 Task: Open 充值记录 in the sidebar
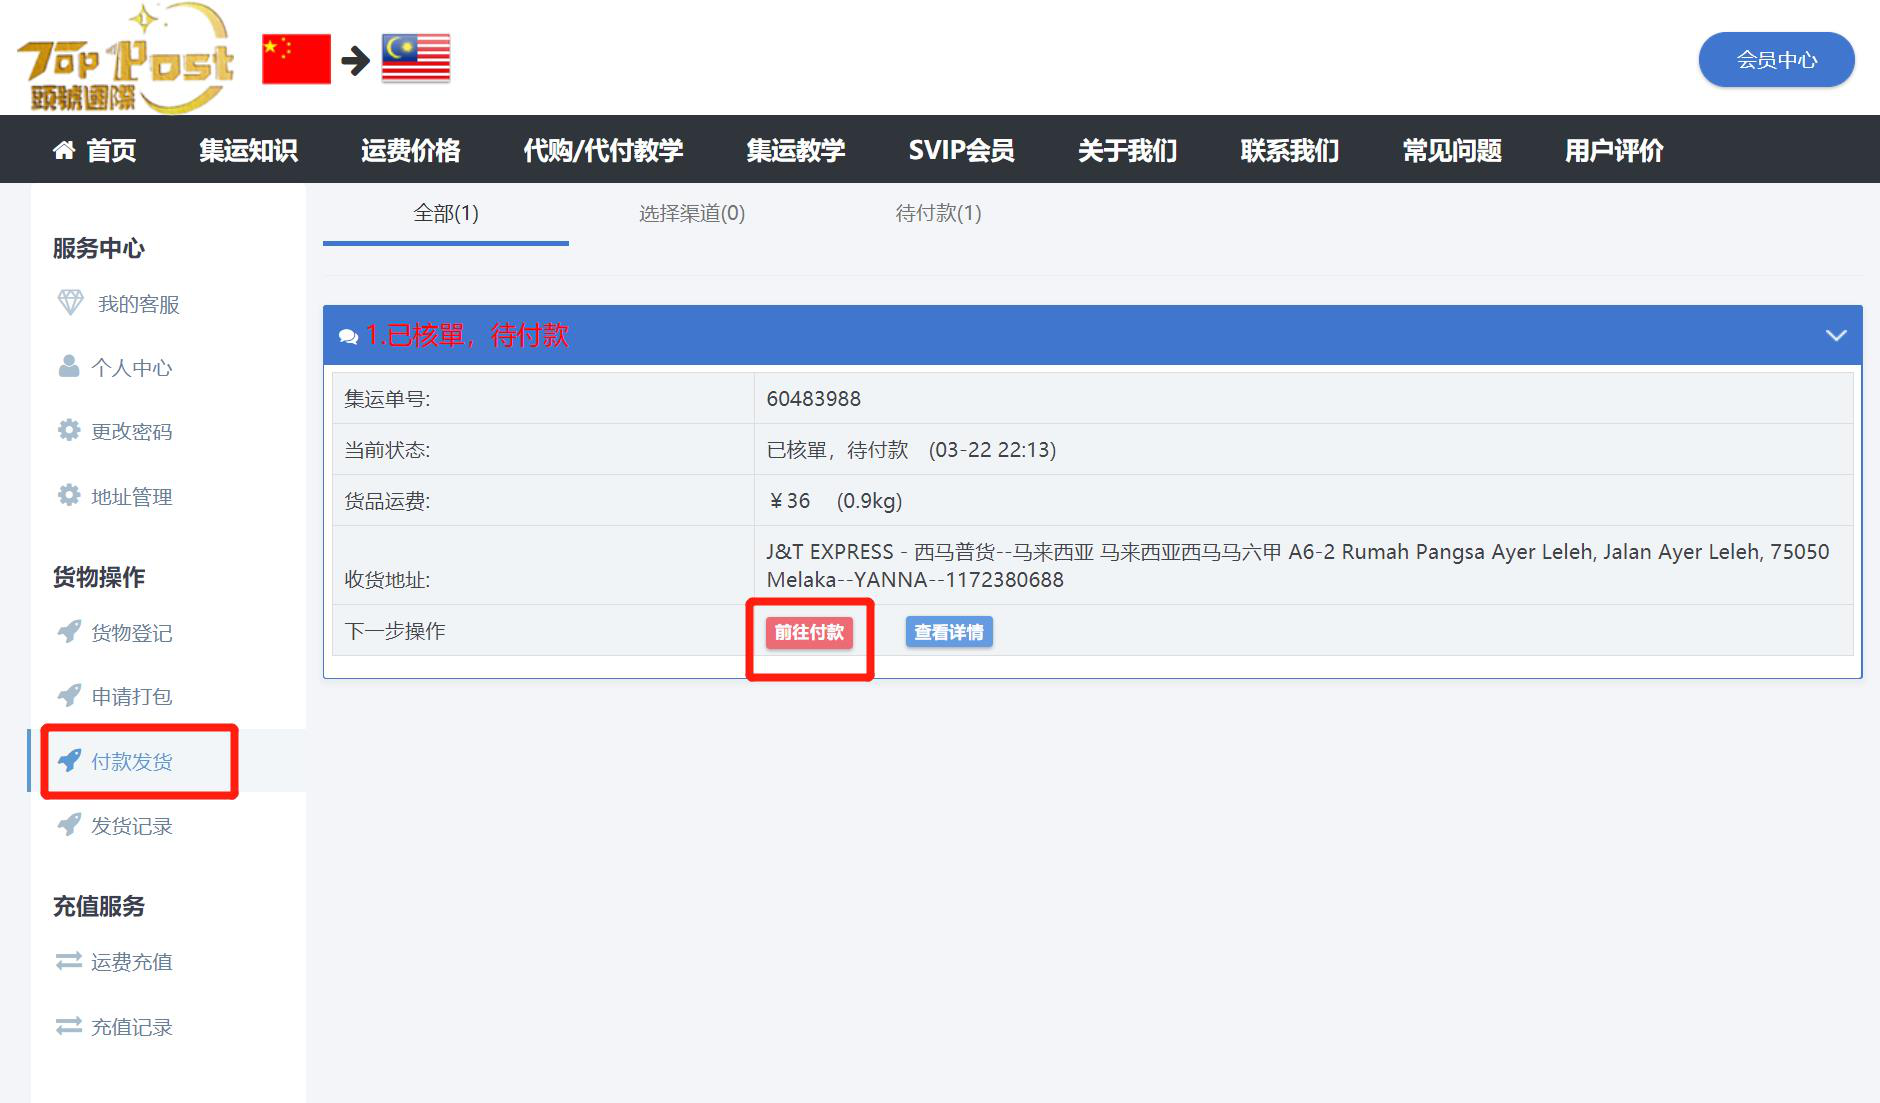[132, 1027]
